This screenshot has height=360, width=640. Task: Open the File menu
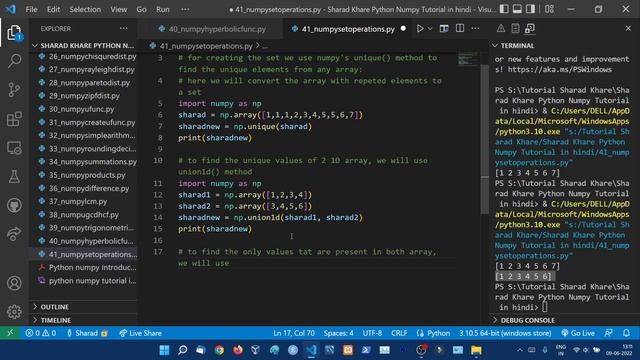click(x=31, y=9)
